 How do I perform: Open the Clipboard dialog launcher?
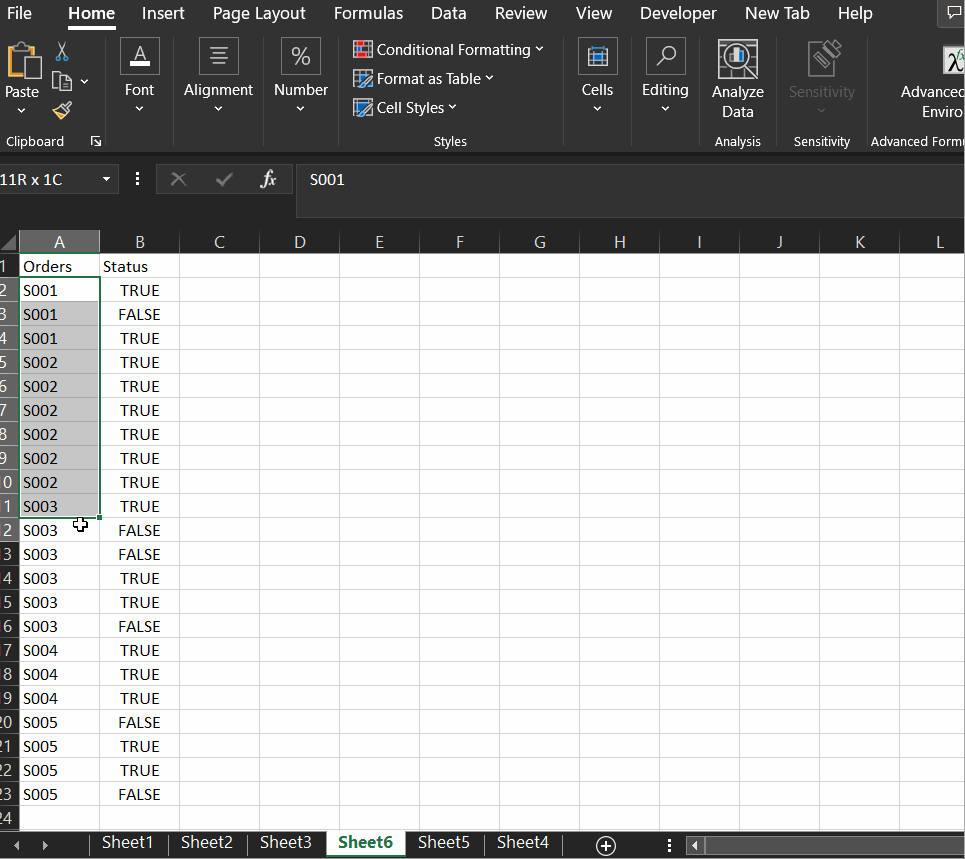point(96,141)
